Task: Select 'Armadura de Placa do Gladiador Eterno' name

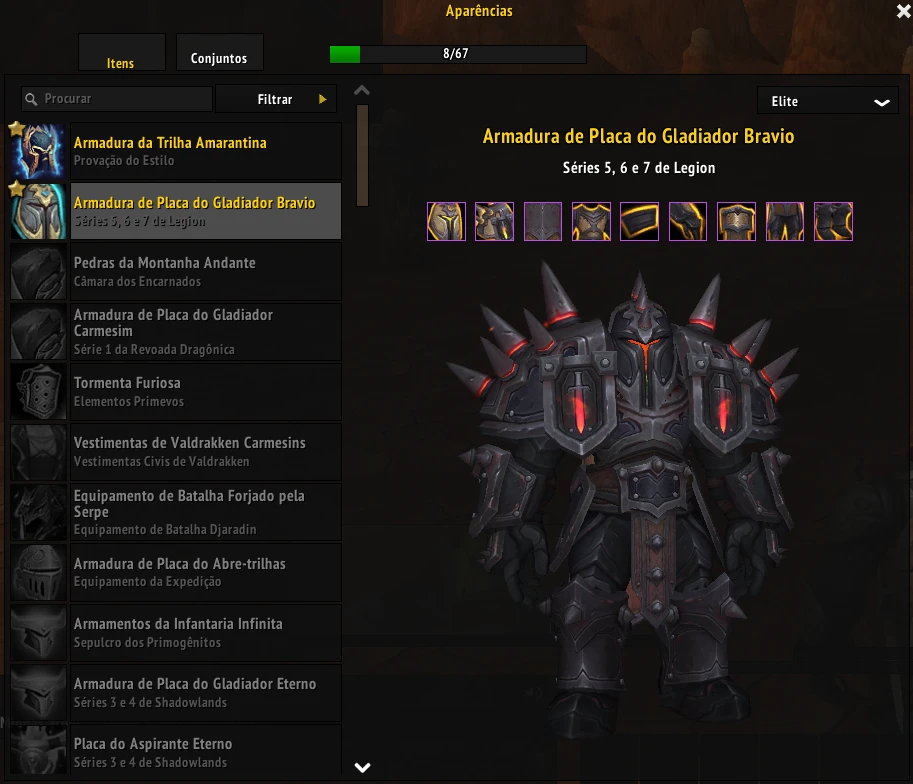Action: click(195, 684)
